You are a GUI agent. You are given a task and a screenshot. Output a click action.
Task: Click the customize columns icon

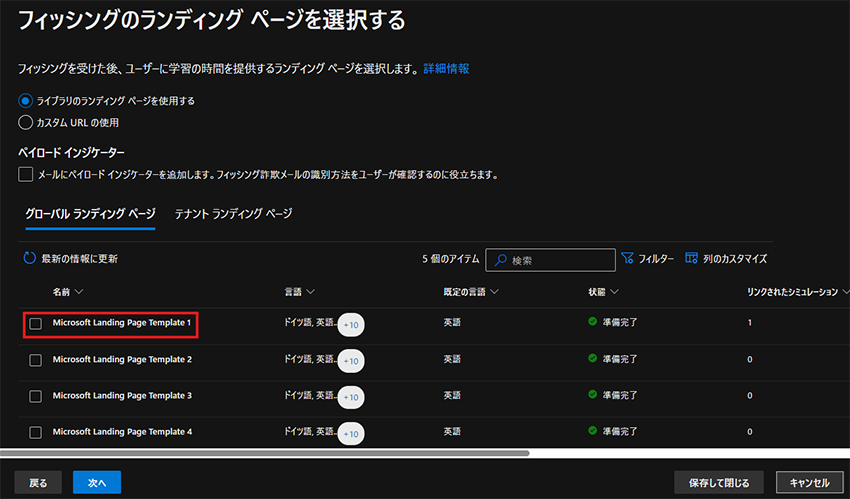[691, 258]
